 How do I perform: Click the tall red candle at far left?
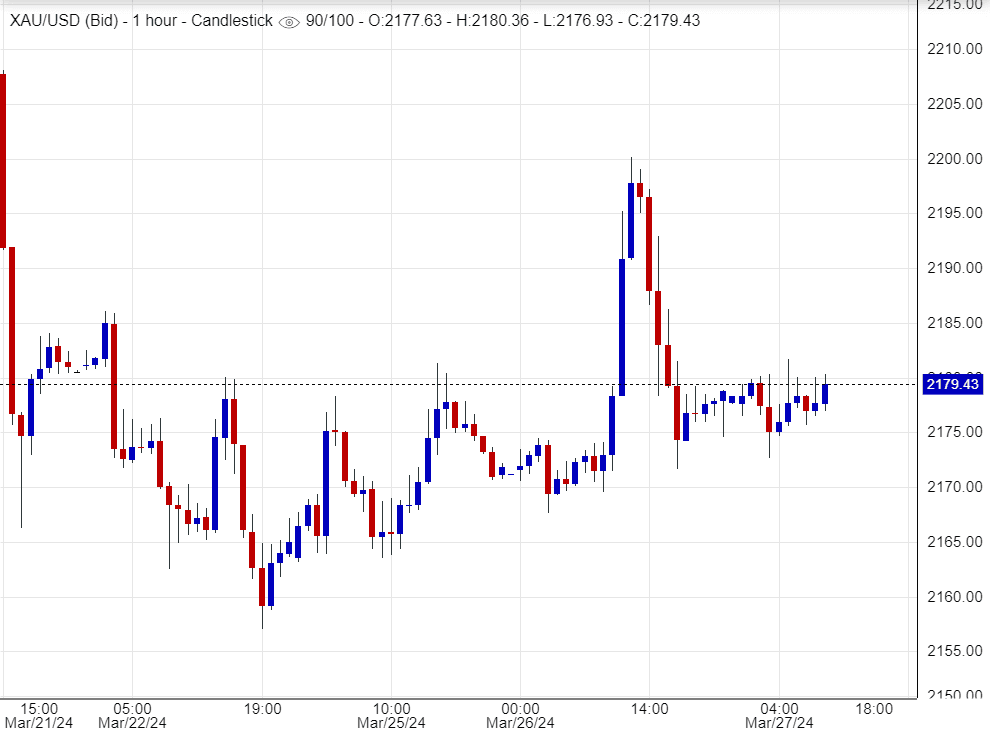point(3,160)
